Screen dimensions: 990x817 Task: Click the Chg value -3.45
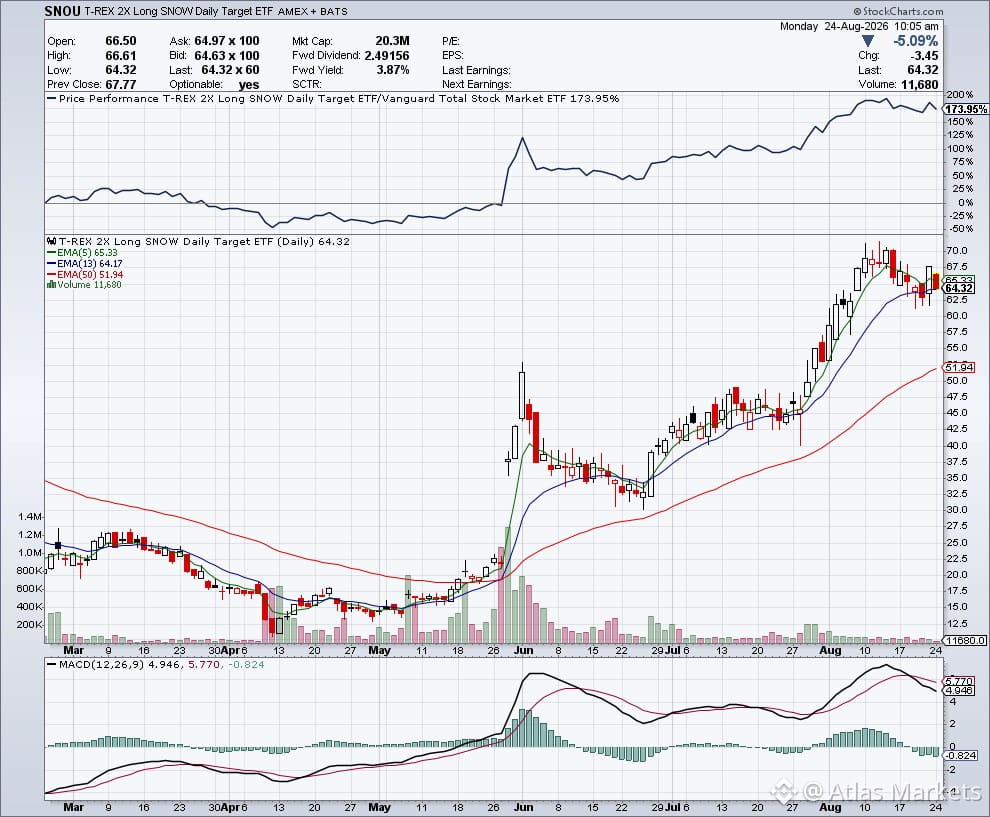coord(925,56)
